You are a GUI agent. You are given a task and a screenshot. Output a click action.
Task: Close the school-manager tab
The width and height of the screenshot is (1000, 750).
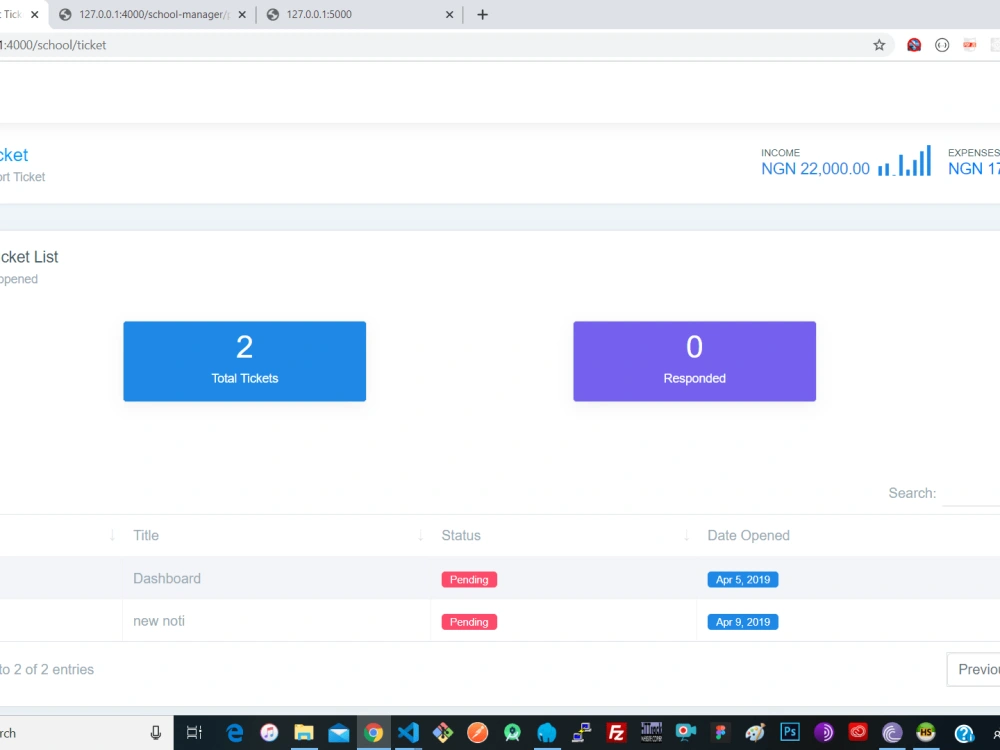coord(242,14)
